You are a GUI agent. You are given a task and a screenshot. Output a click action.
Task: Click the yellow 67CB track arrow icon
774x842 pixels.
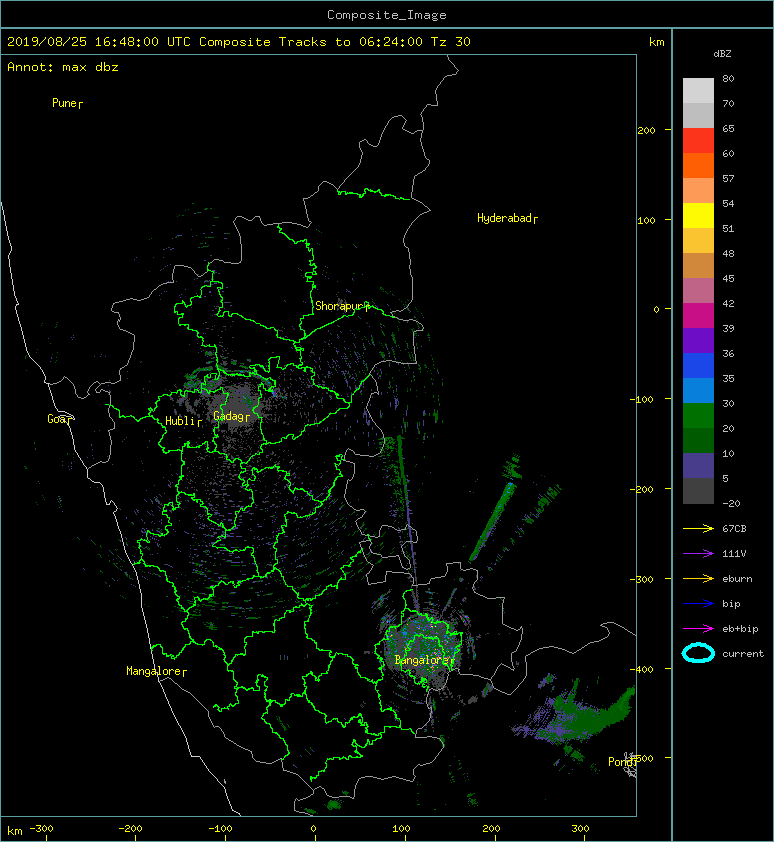click(x=698, y=528)
